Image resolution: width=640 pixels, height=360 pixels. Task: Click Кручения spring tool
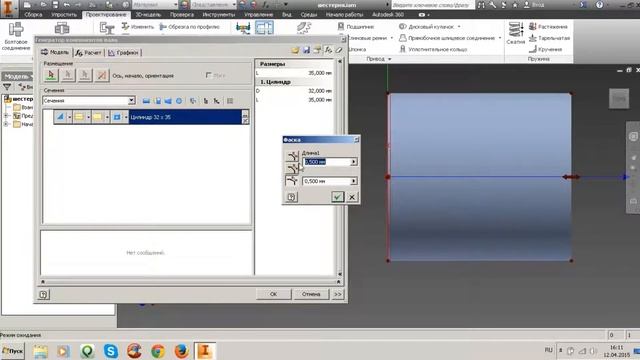[545, 49]
